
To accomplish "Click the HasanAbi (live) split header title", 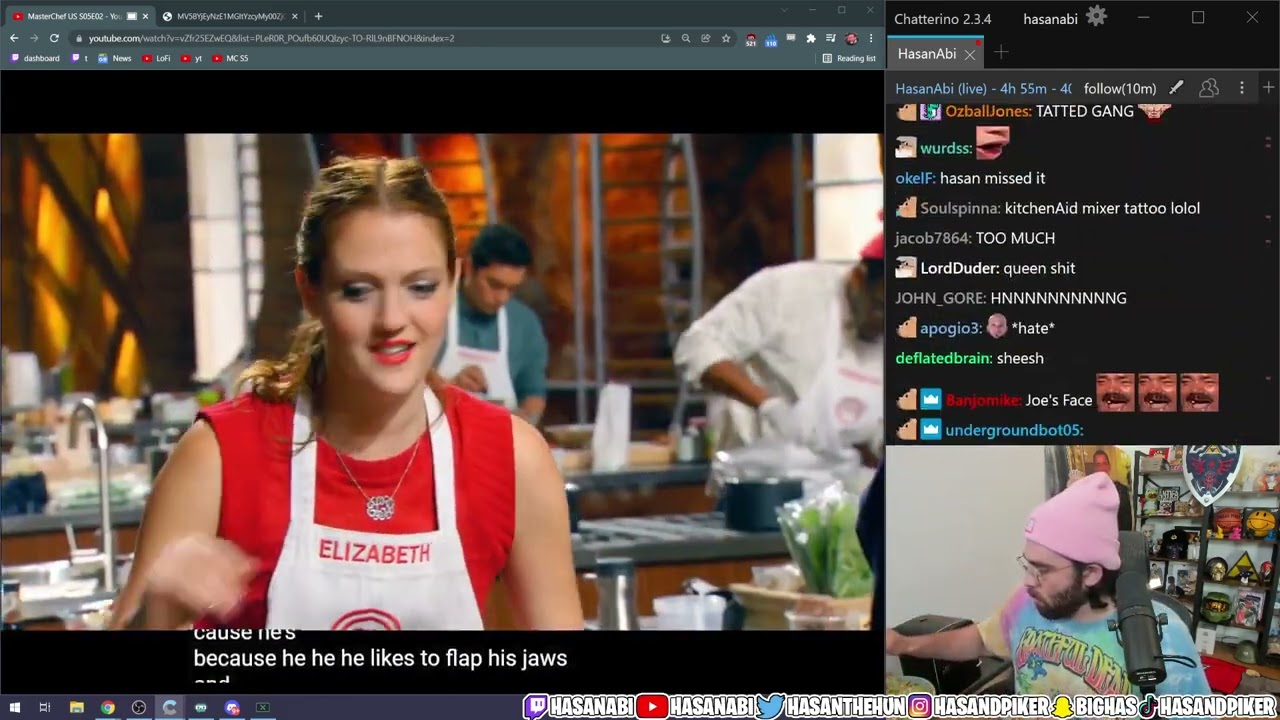I will coord(983,88).
